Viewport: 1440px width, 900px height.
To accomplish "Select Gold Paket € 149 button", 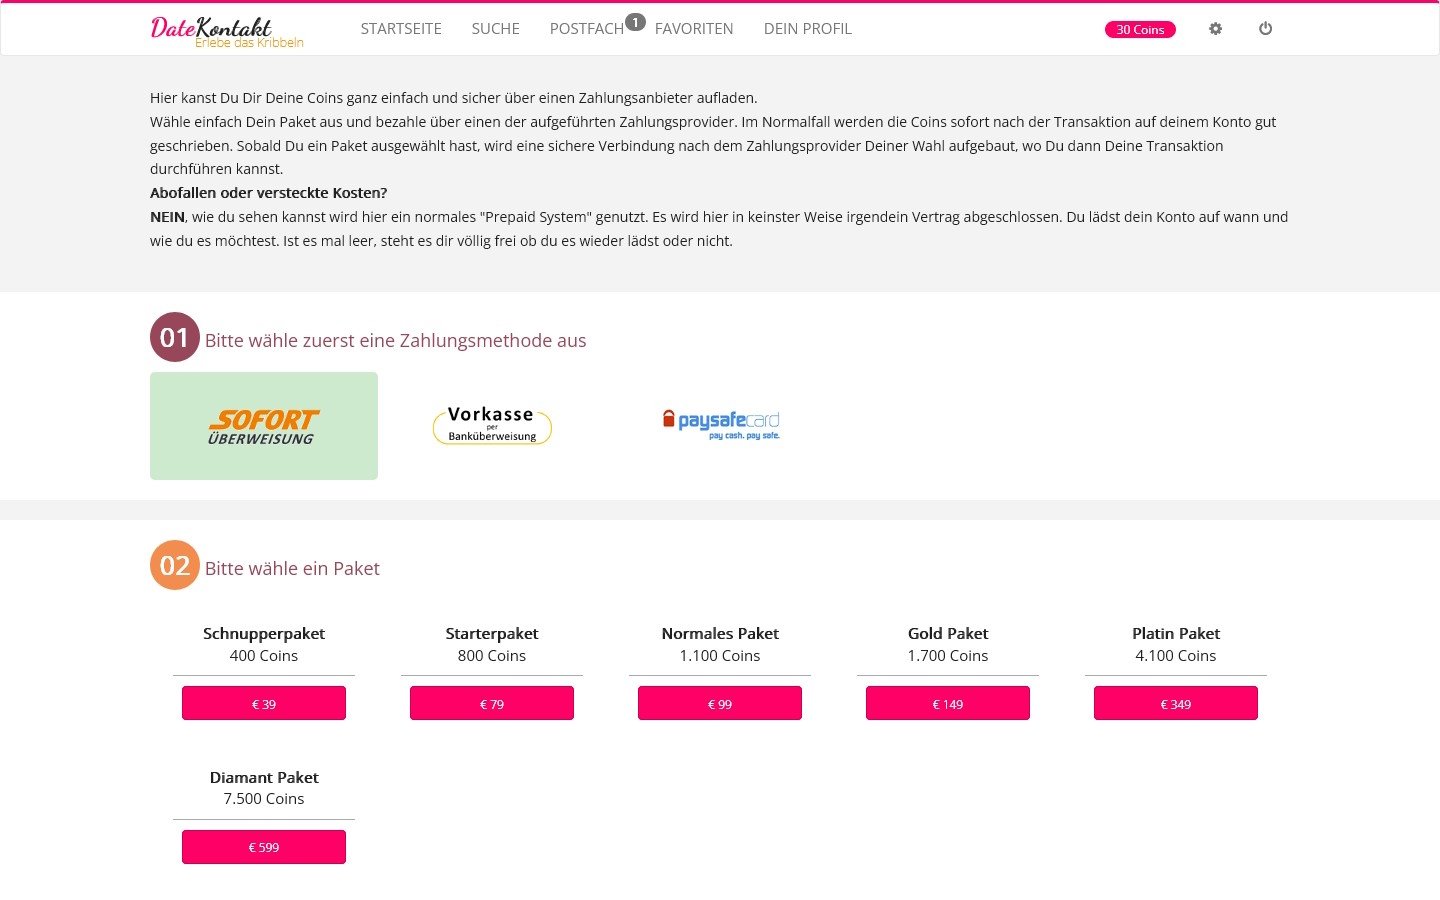I will tap(948, 703).
